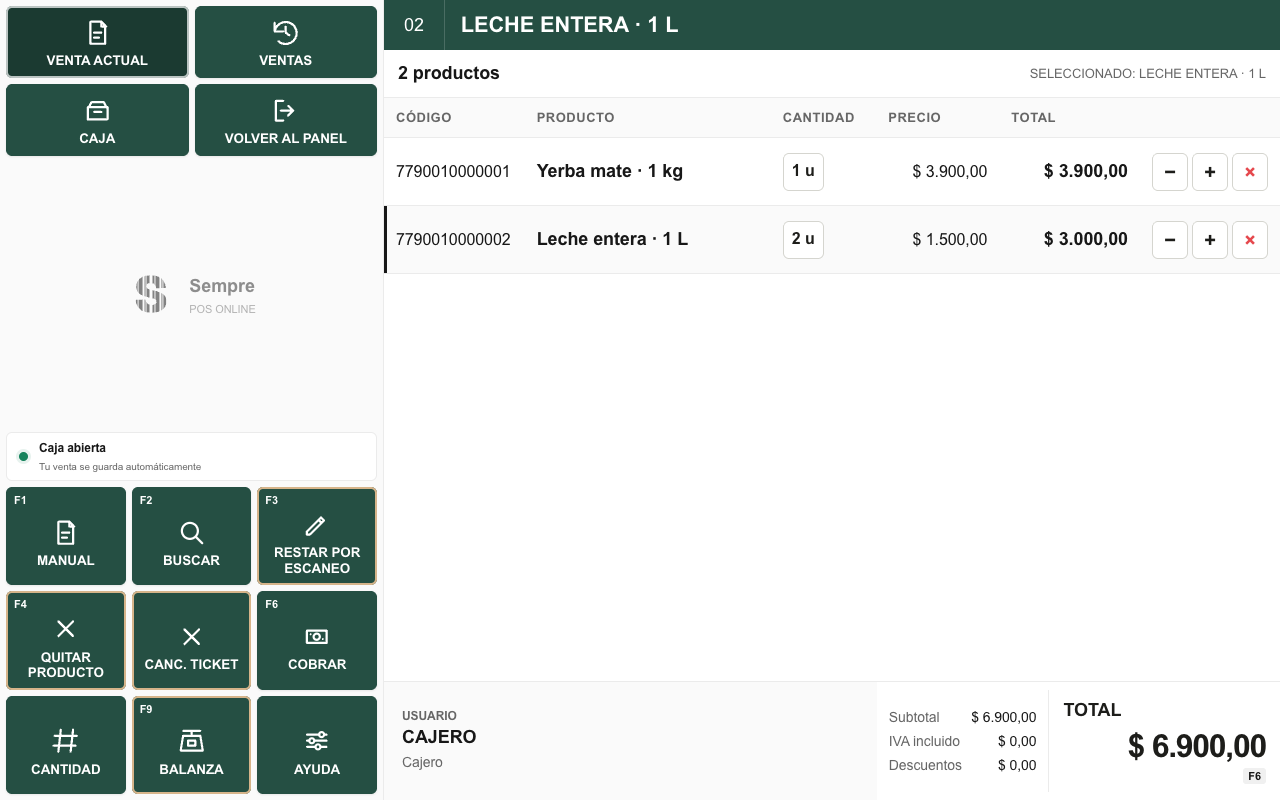Click the 2 productos count label
Screen dimensions: 1280x800
click(449, 73)
